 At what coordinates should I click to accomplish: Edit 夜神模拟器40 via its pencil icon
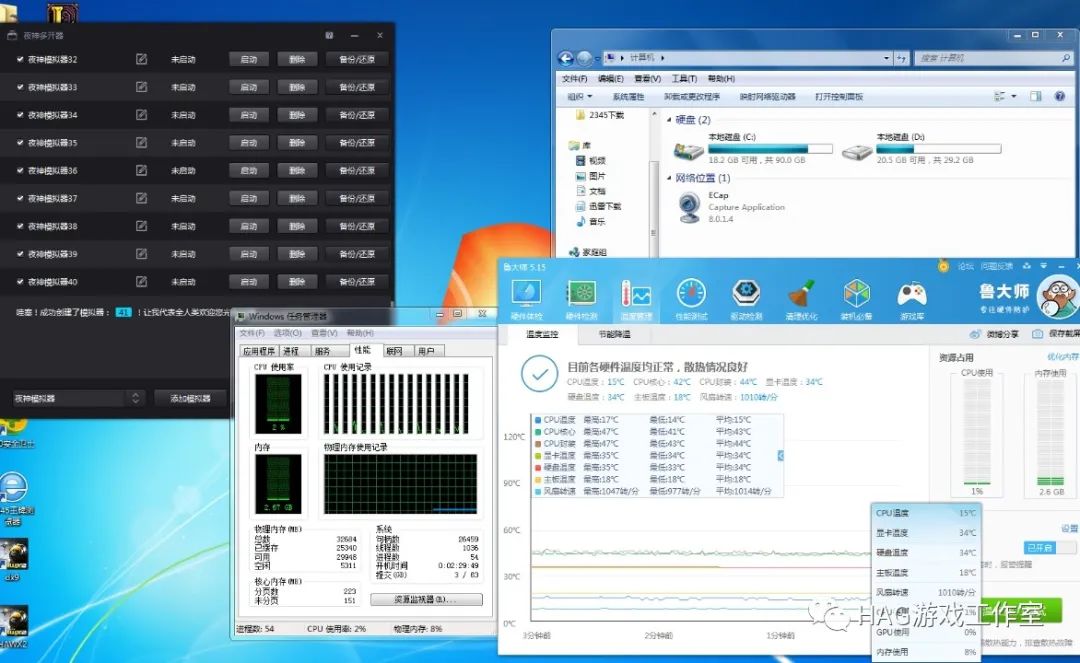[x=141, y=281]
